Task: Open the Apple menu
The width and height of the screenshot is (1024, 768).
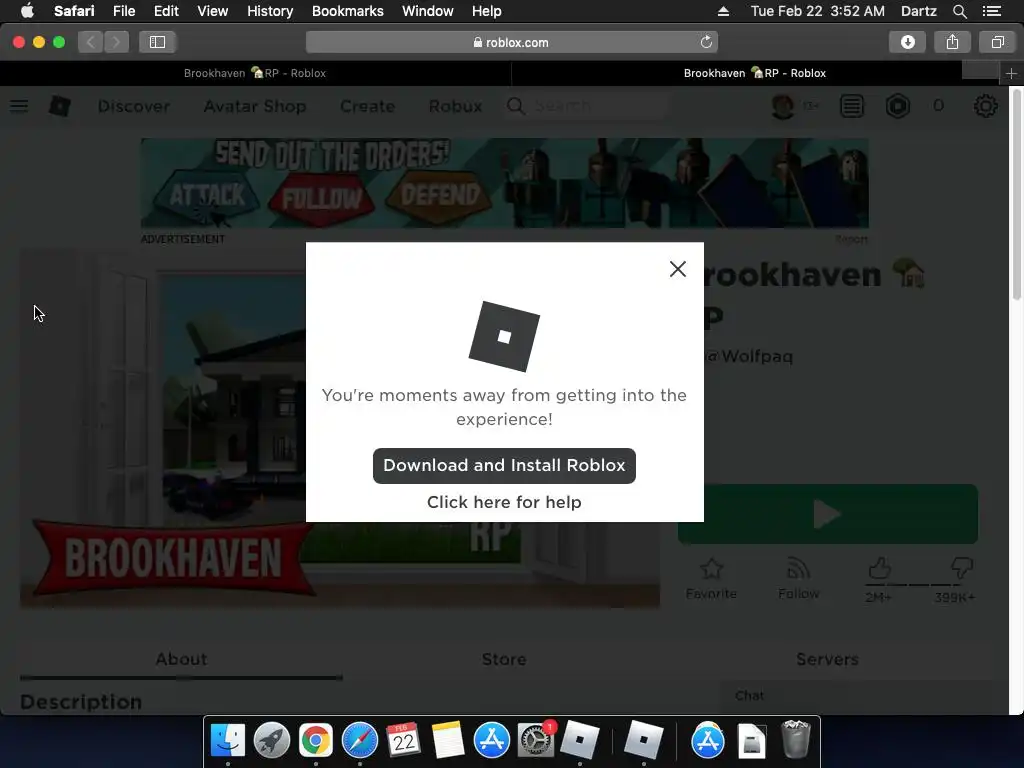Action: coord(27,11)
